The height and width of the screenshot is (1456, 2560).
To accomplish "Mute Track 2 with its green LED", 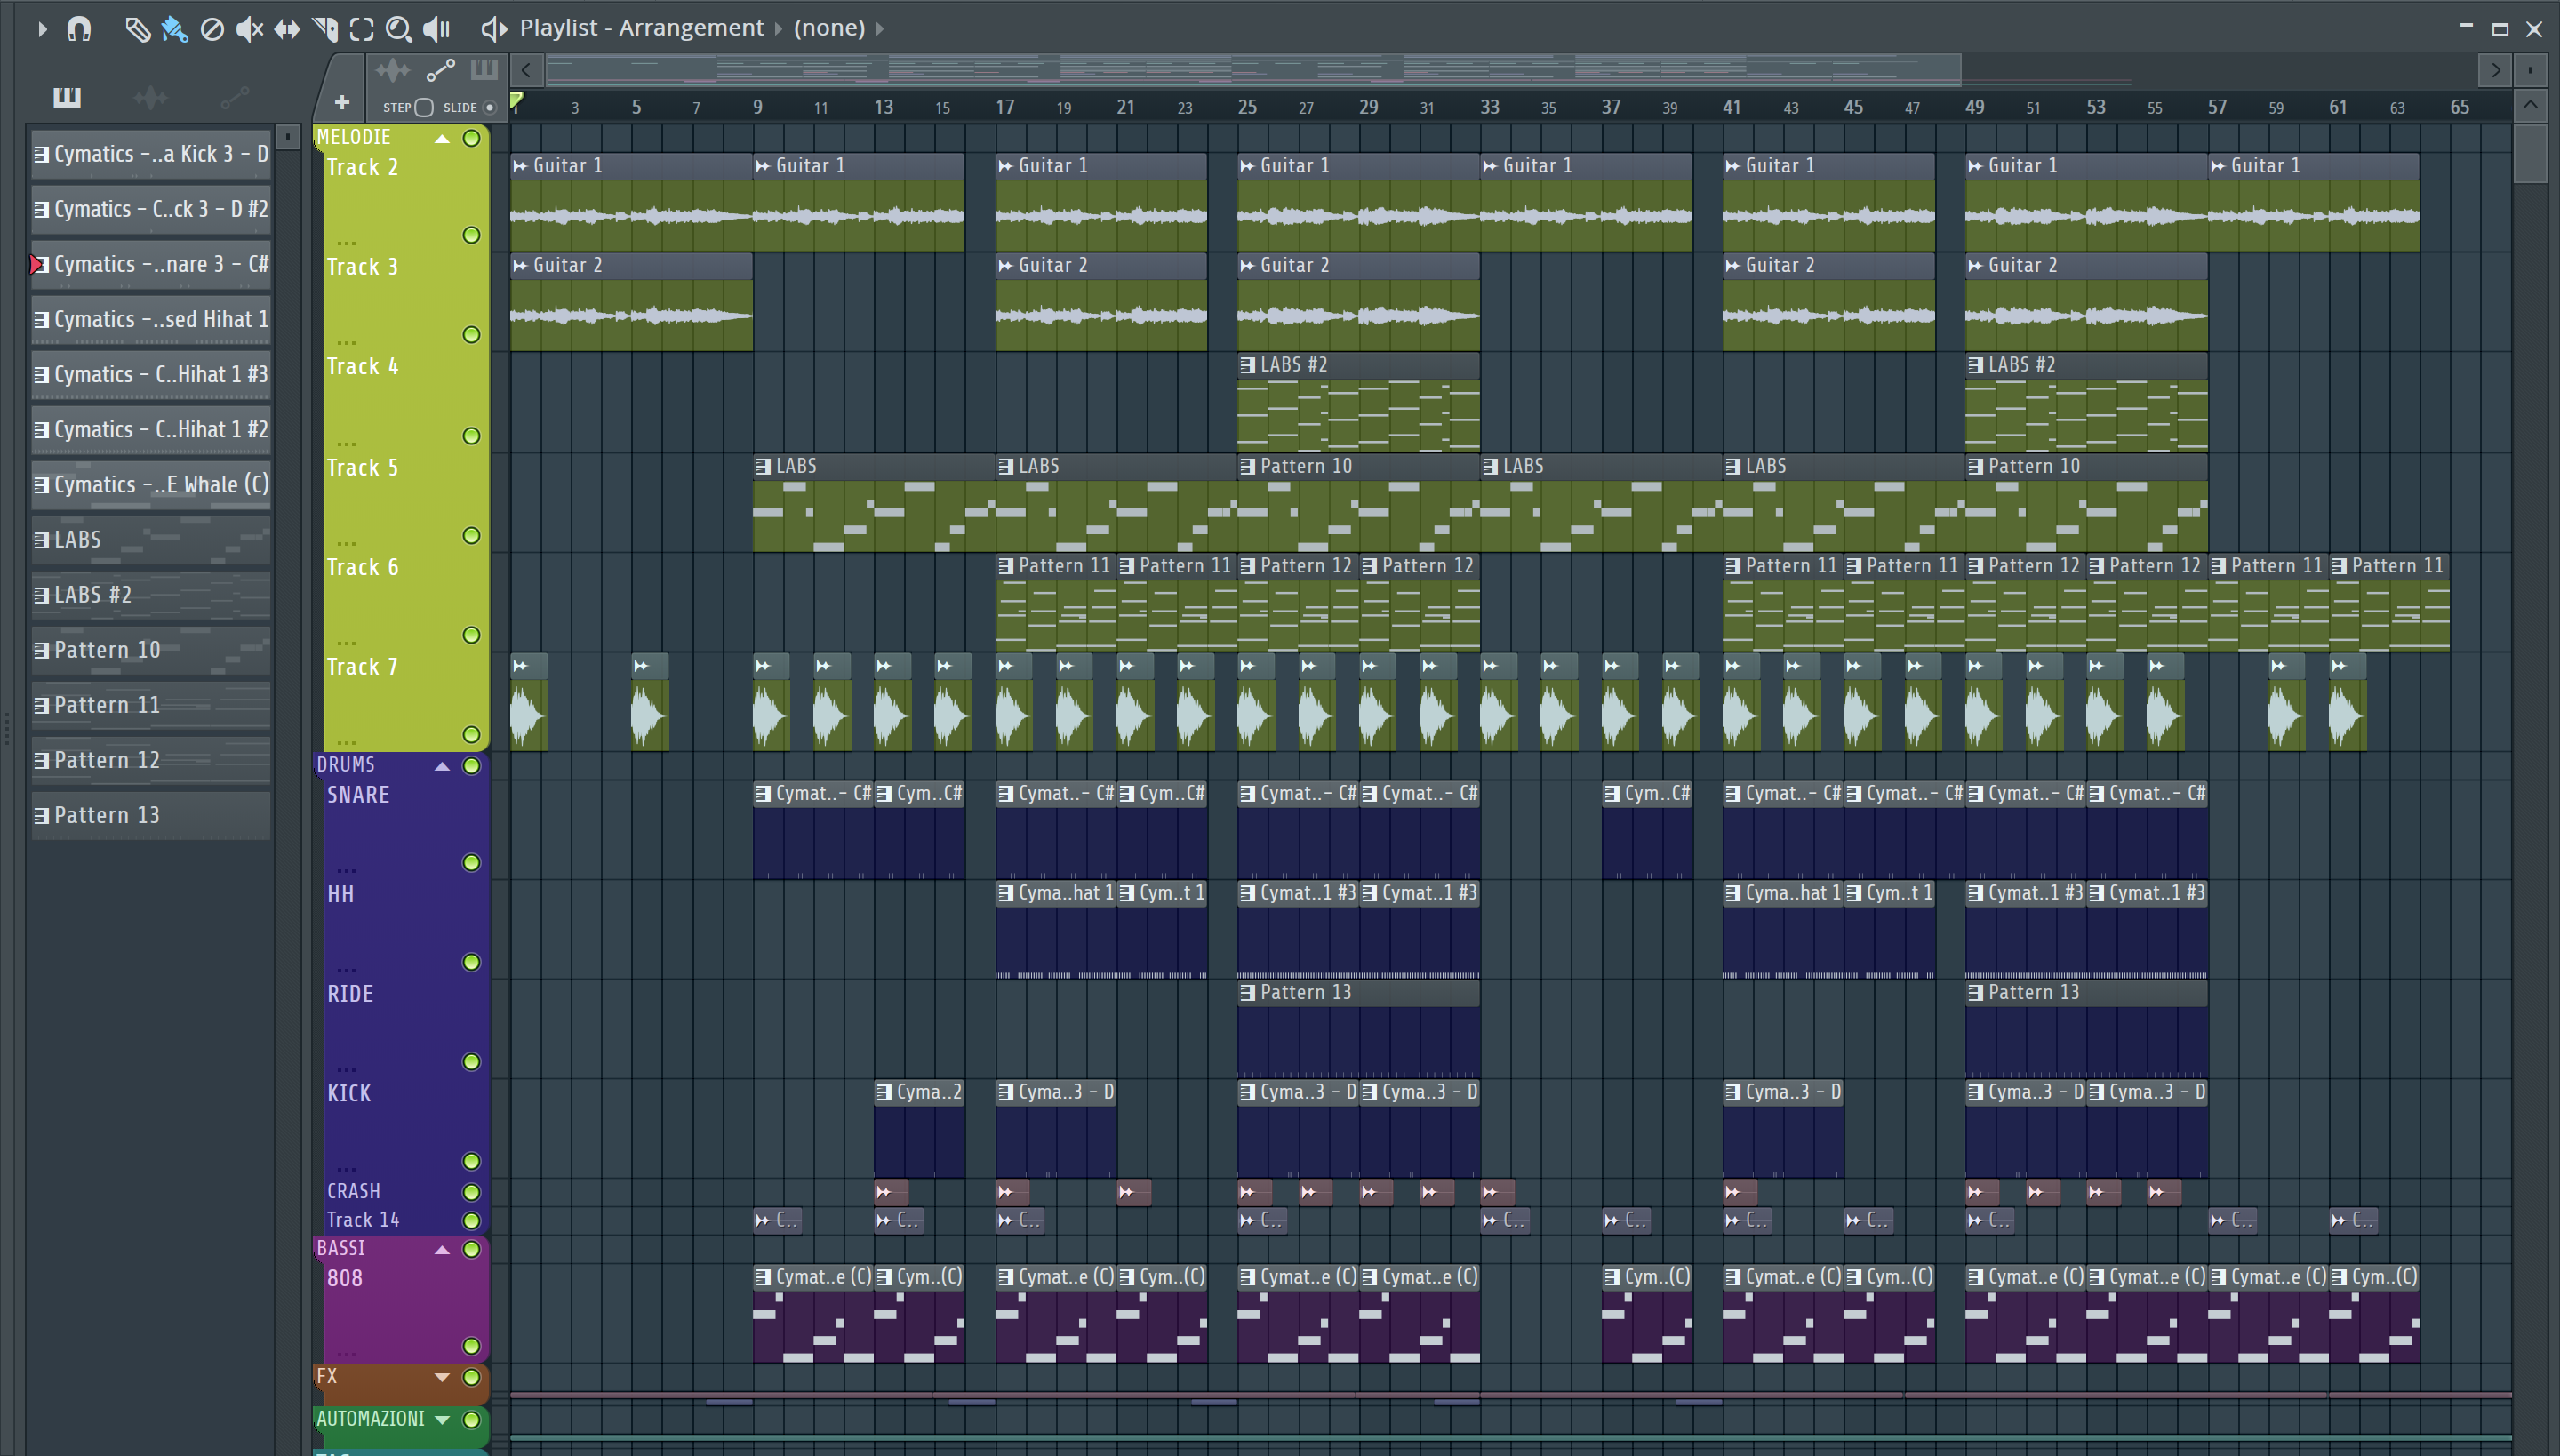I will tap(472, 235).
